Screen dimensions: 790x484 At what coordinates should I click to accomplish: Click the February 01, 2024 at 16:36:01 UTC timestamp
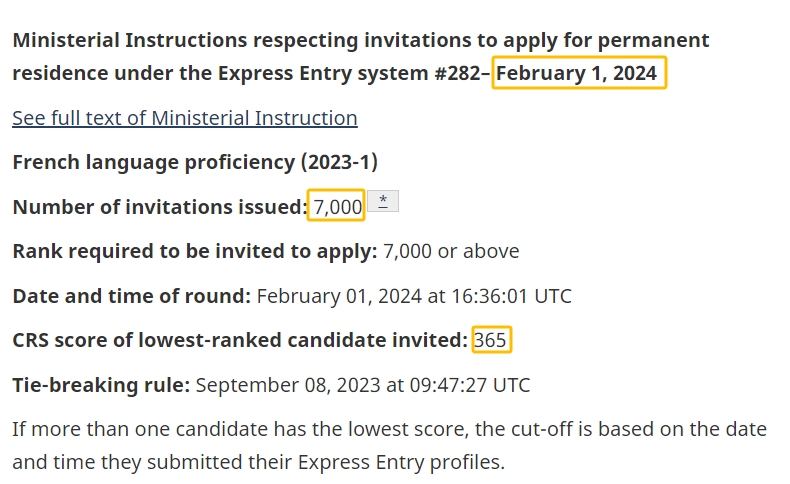tap(414, 296)
